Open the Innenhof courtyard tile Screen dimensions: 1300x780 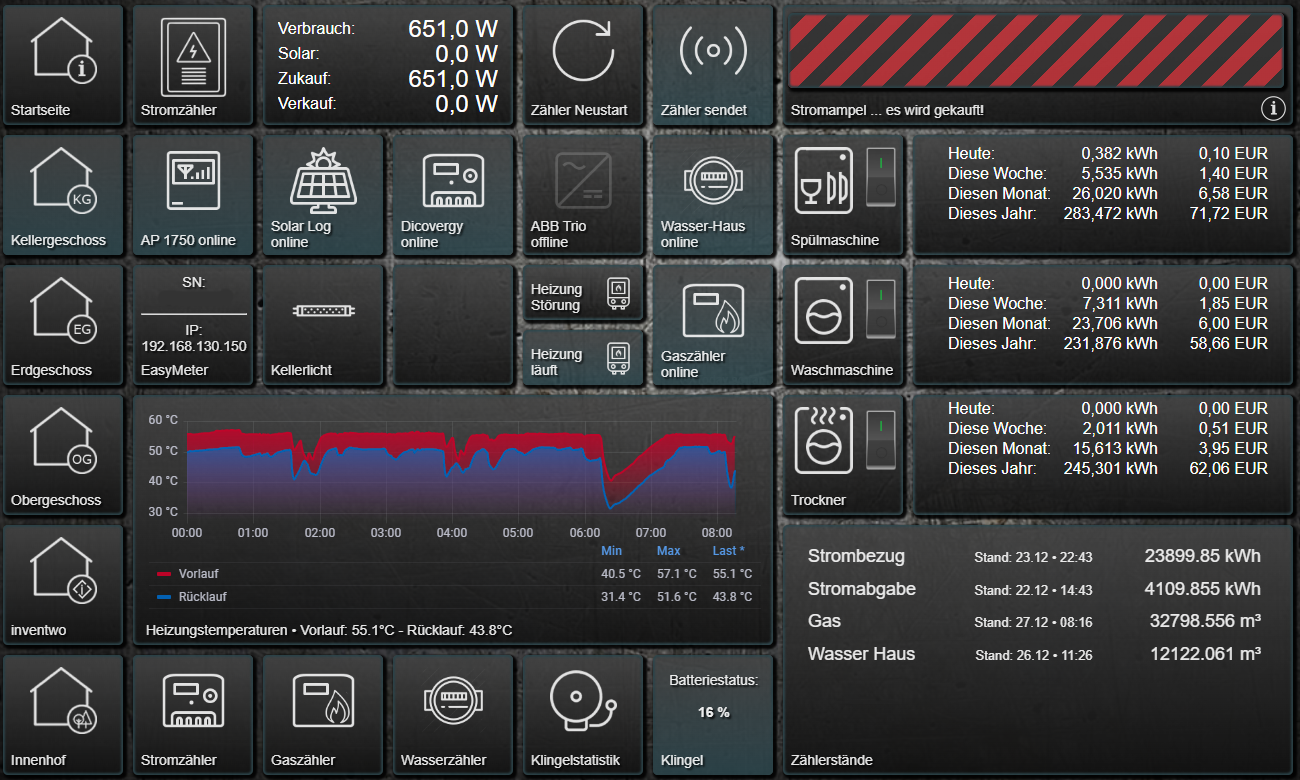click(x=63, y=715)
